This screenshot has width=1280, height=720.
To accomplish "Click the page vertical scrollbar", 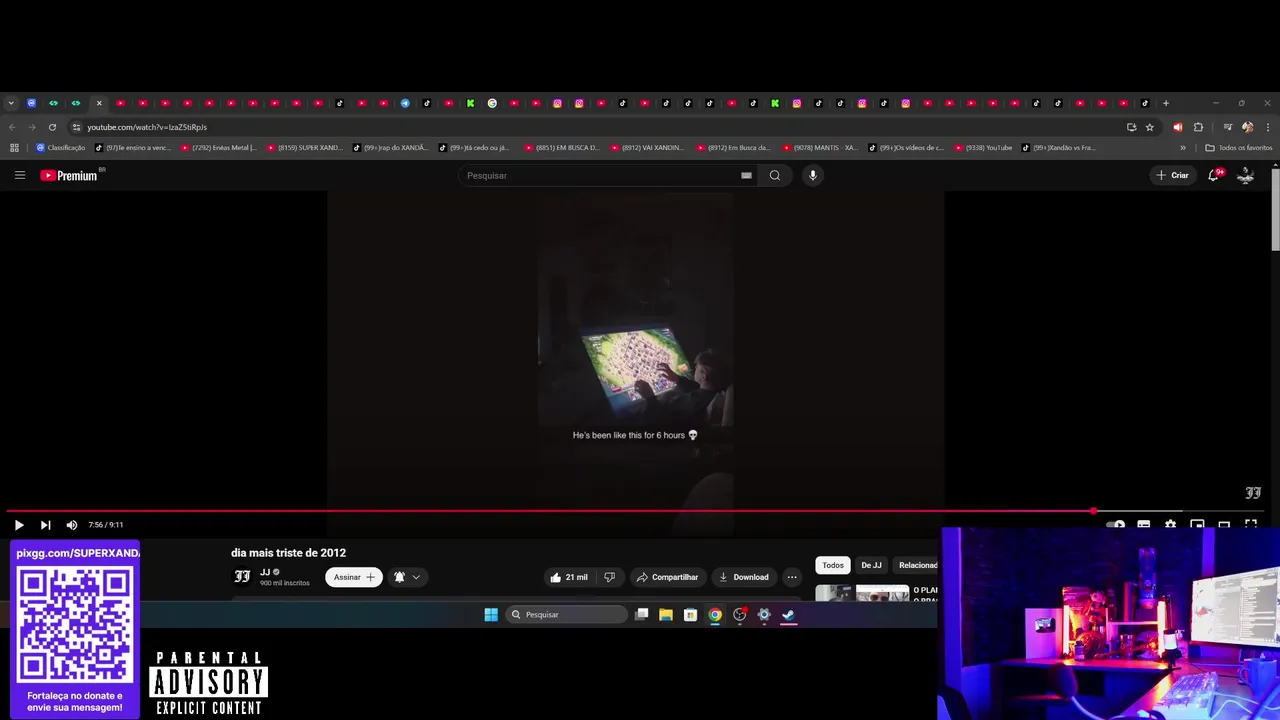I will pos(1275,210).
